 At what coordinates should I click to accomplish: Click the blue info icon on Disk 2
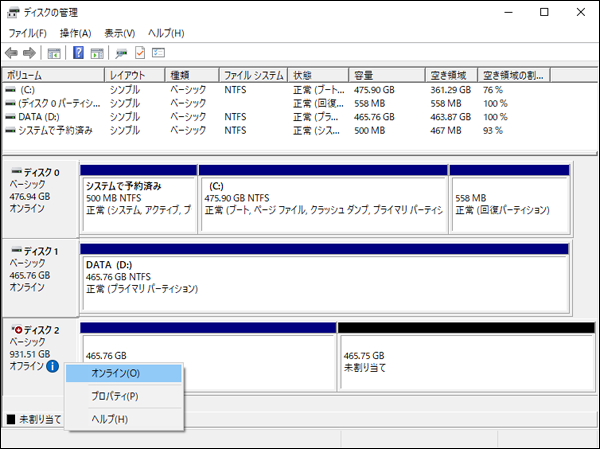(52, 366)
